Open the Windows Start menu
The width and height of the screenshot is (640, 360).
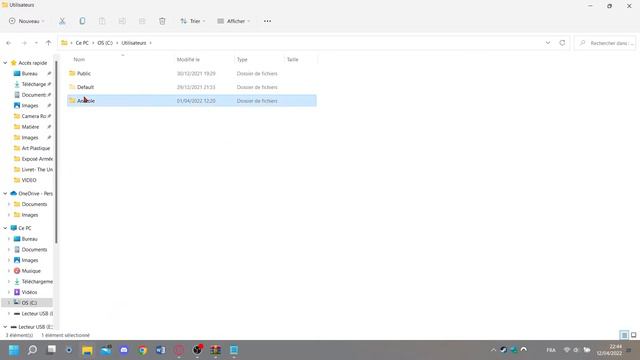point(14,350)
